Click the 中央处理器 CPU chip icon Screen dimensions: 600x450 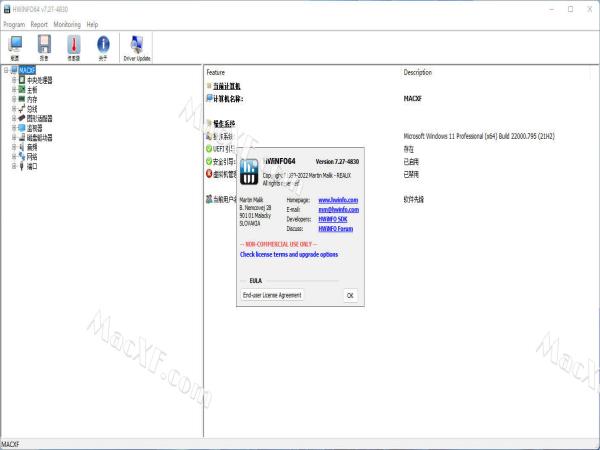(x=22, y=80)
